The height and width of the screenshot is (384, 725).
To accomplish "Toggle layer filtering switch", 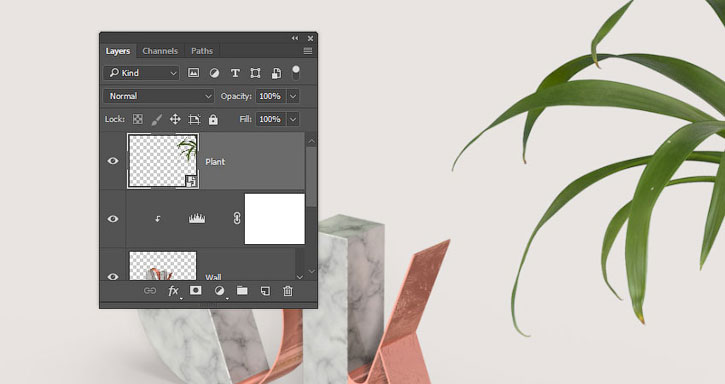I will coord(295,72).
